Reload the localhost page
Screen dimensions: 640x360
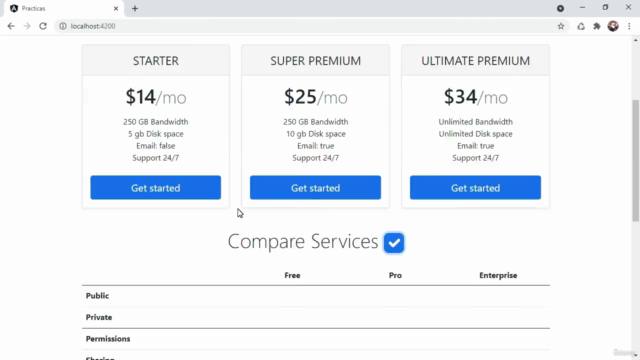tap(43, 26)
